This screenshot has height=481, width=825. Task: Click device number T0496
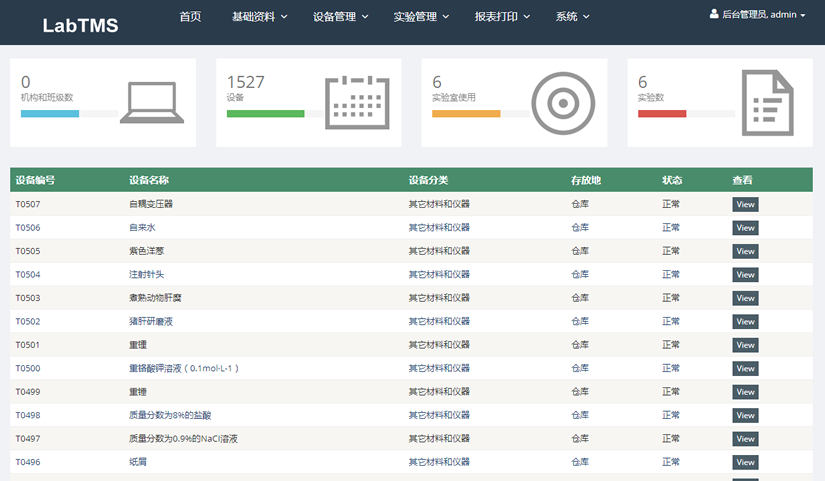coord(28,462)
